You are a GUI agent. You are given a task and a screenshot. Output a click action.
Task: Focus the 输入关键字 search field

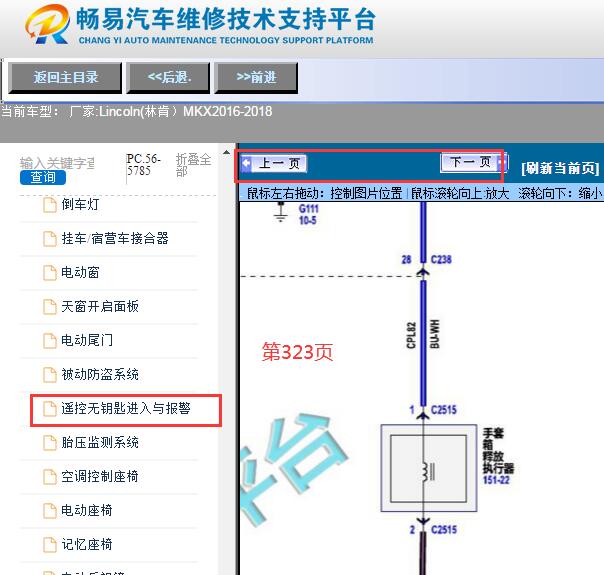pos(57,163)
